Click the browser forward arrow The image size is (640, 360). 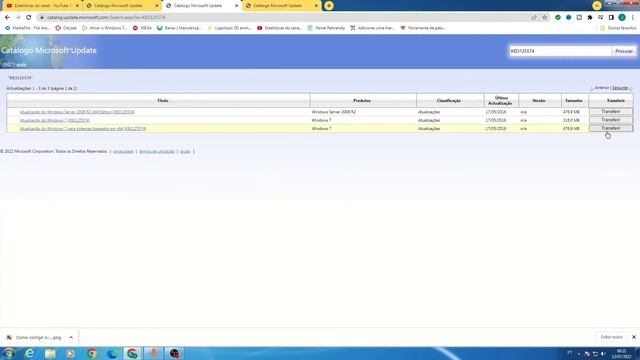click(x=18, y=18)
